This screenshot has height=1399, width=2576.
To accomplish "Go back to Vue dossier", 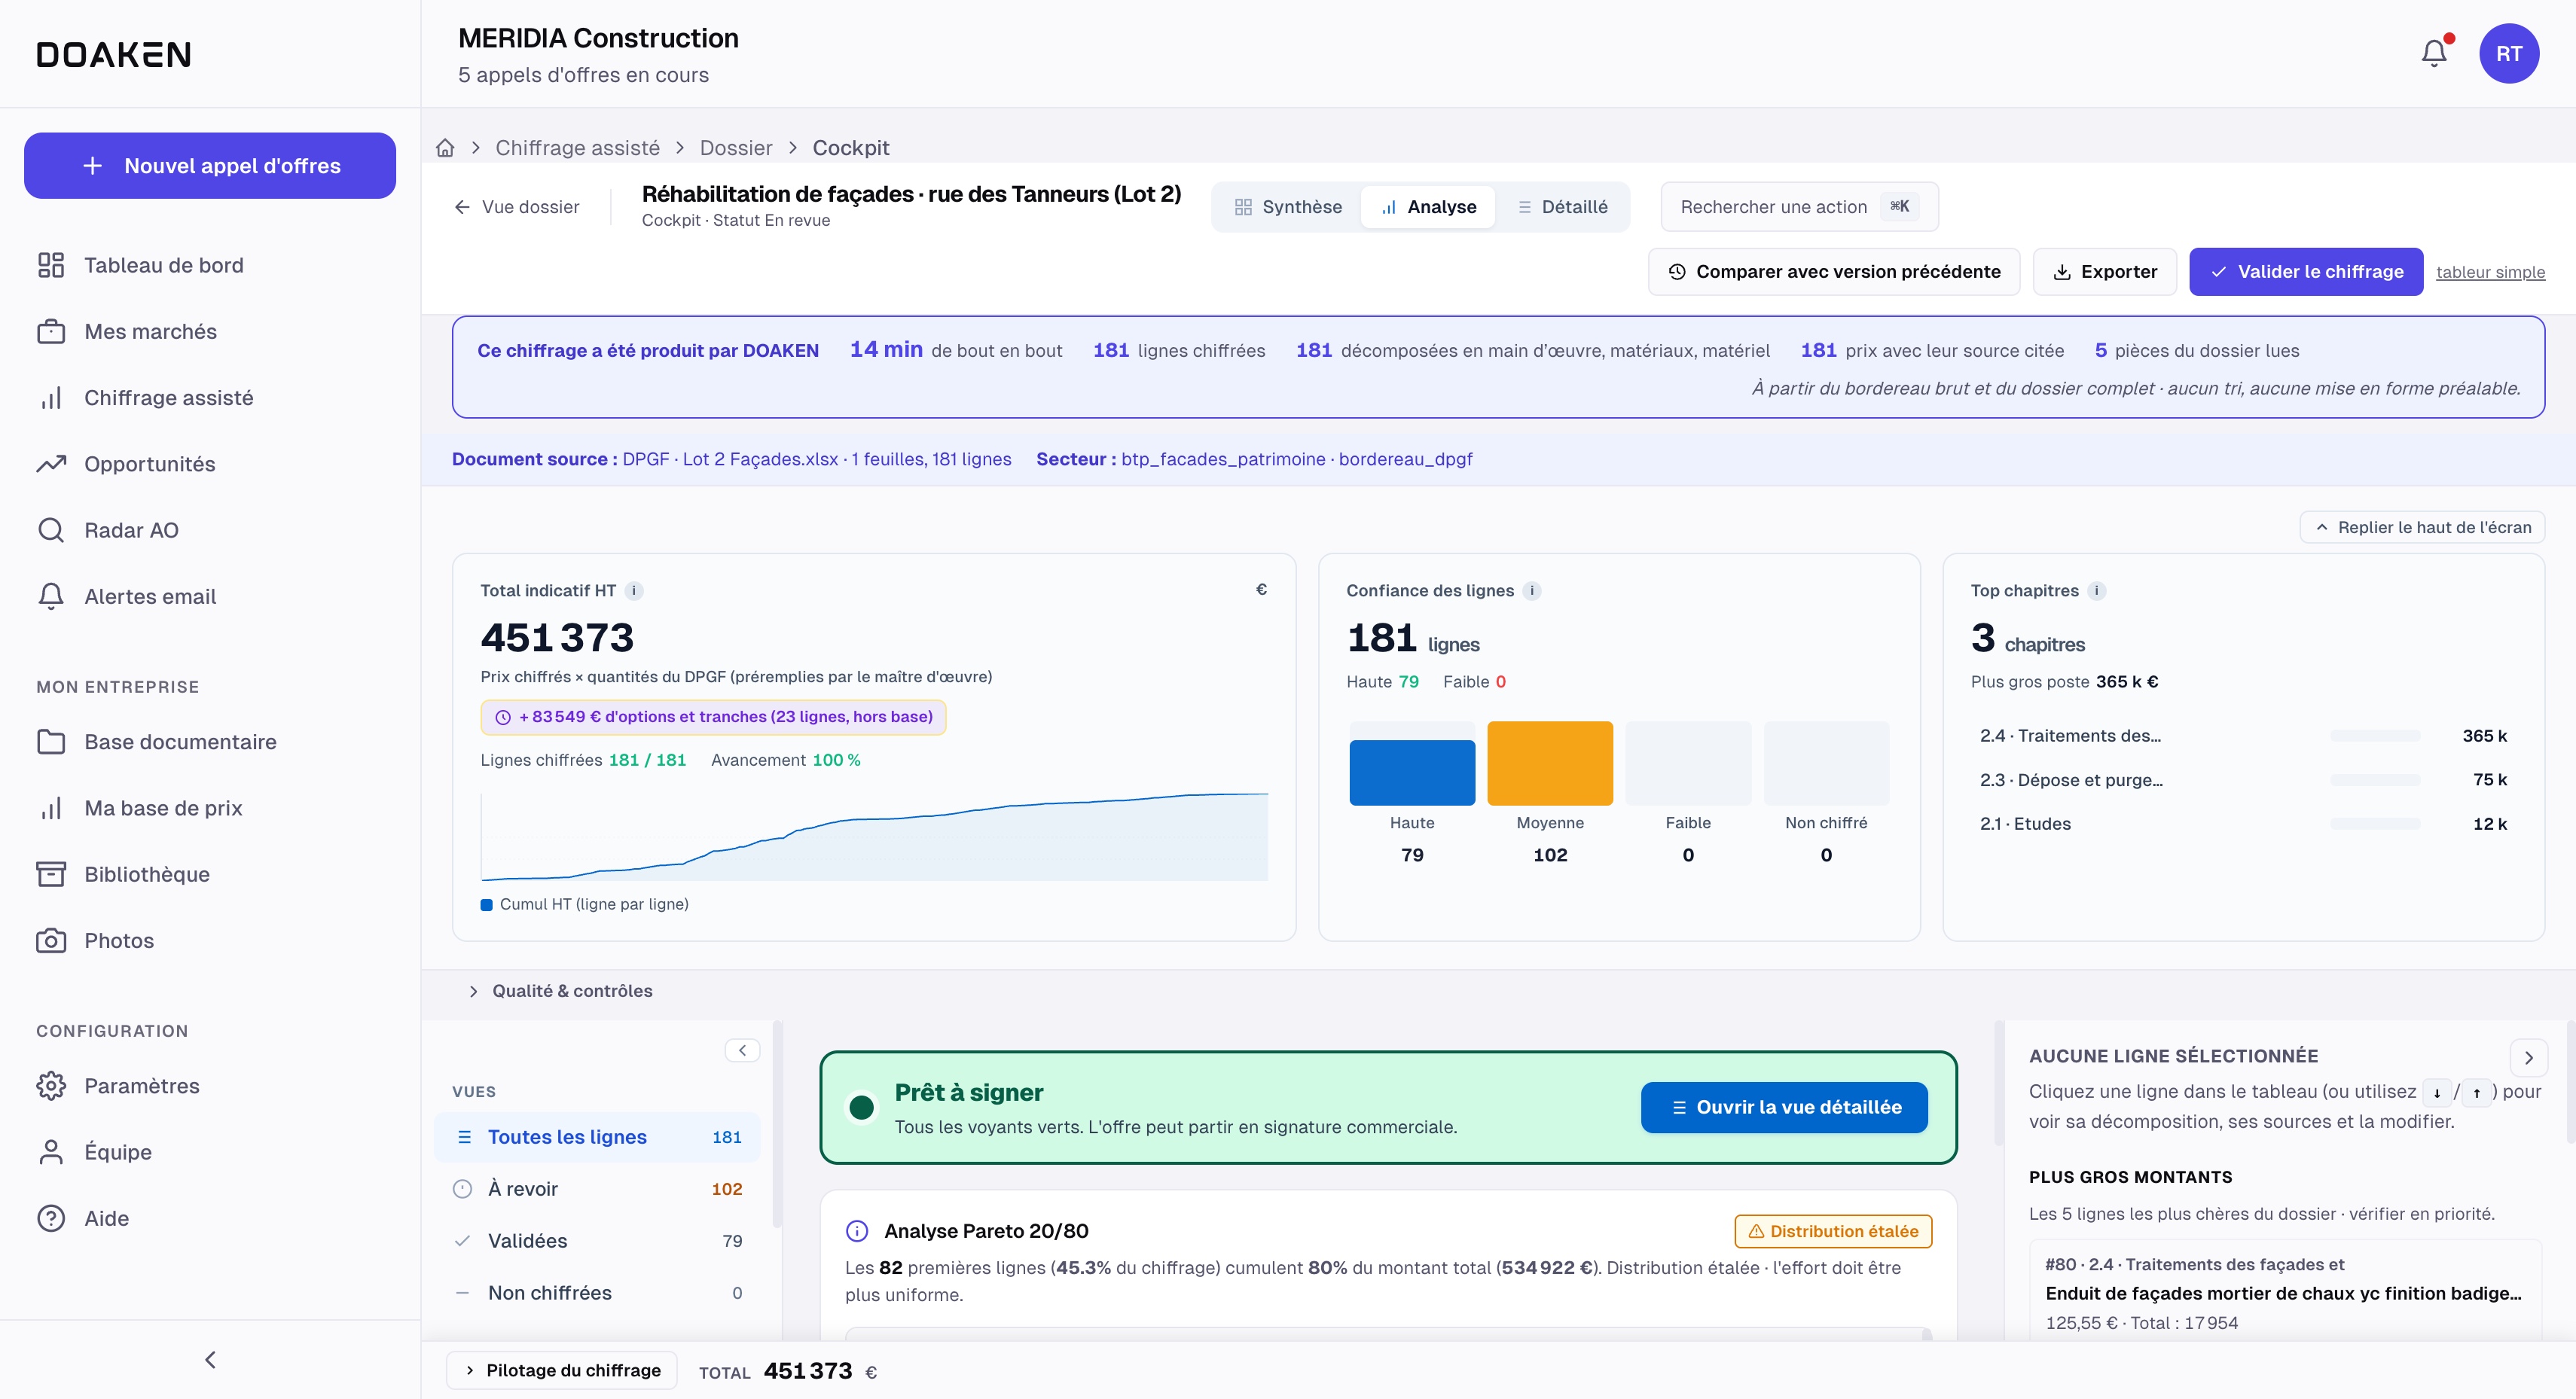I will tap(517, 207).
